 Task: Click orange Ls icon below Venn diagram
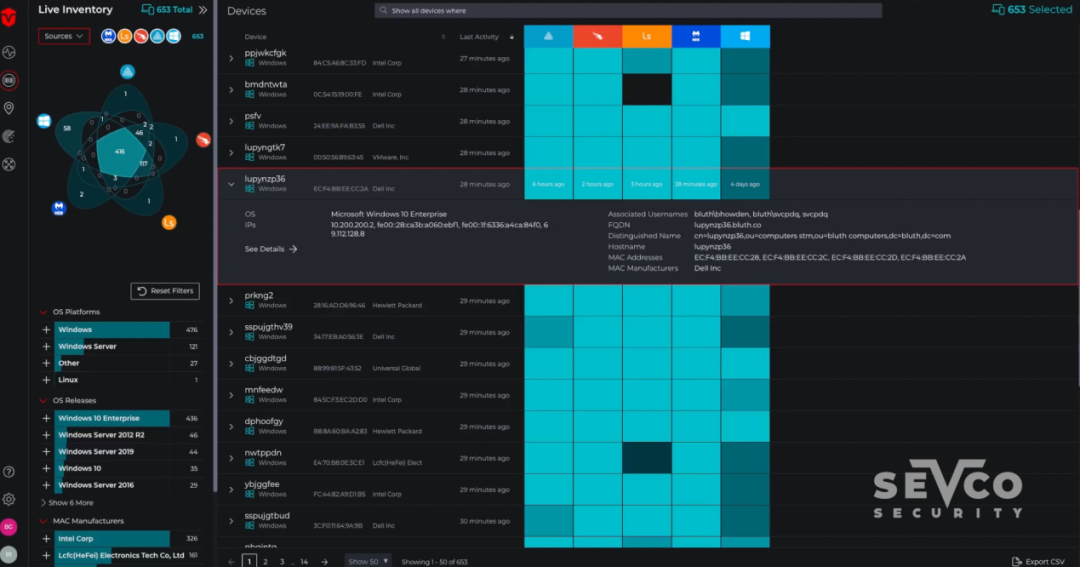[x=169, y=223]
